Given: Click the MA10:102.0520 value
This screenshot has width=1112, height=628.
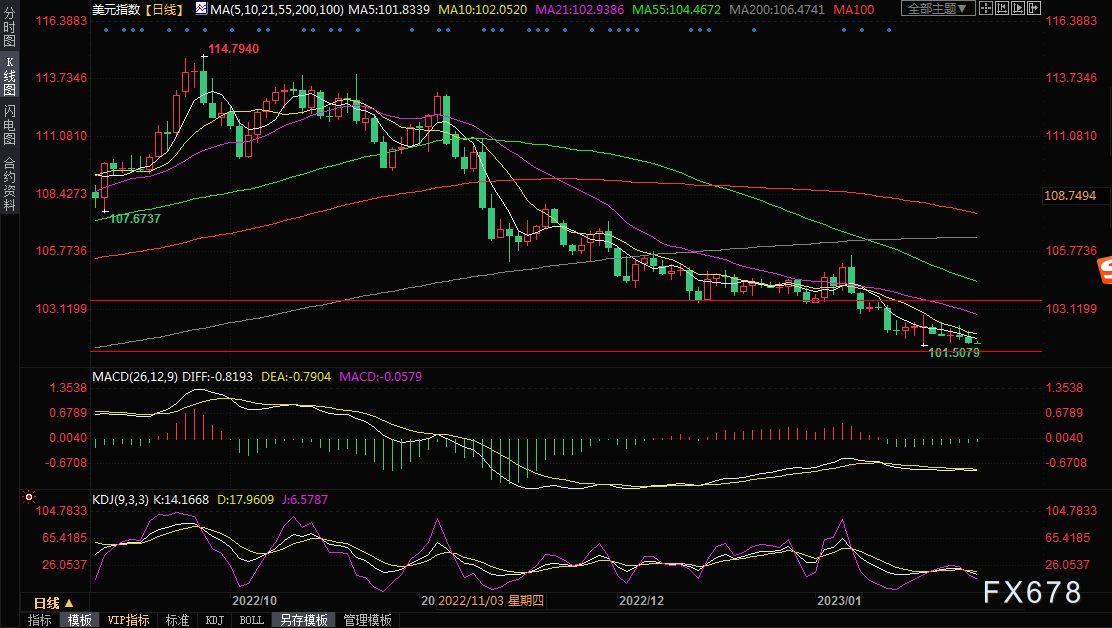Looking at the screenshot, I should pos(483,9).
